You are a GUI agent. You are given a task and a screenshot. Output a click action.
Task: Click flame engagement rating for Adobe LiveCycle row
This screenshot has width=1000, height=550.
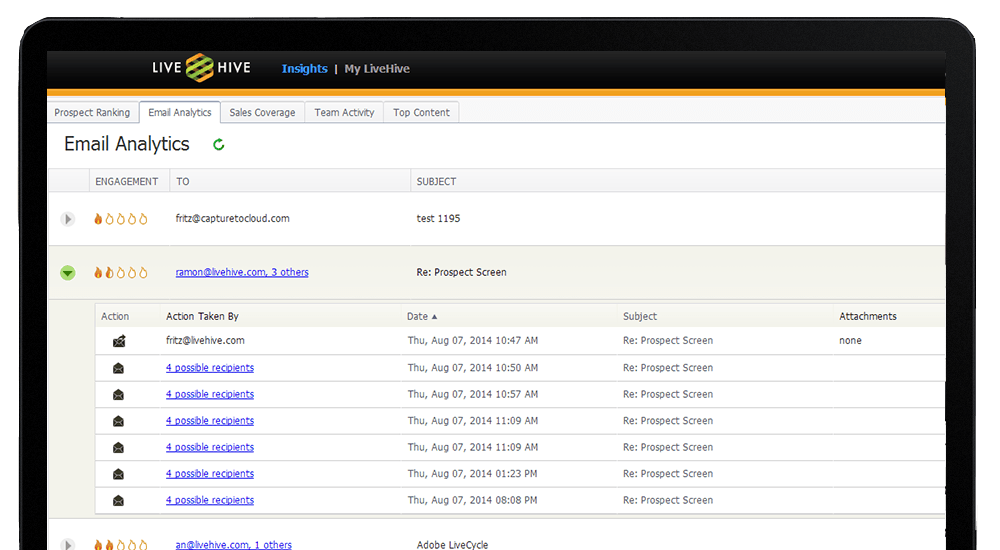121,544
